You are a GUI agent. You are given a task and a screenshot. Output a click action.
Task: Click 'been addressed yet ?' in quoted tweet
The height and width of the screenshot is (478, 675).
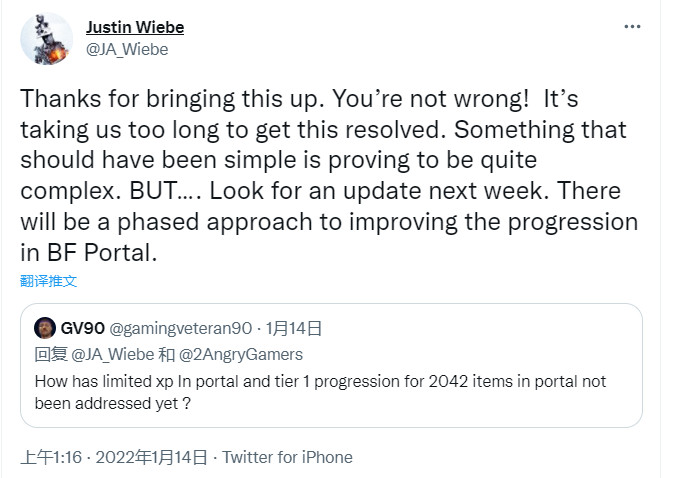(112, 405)
